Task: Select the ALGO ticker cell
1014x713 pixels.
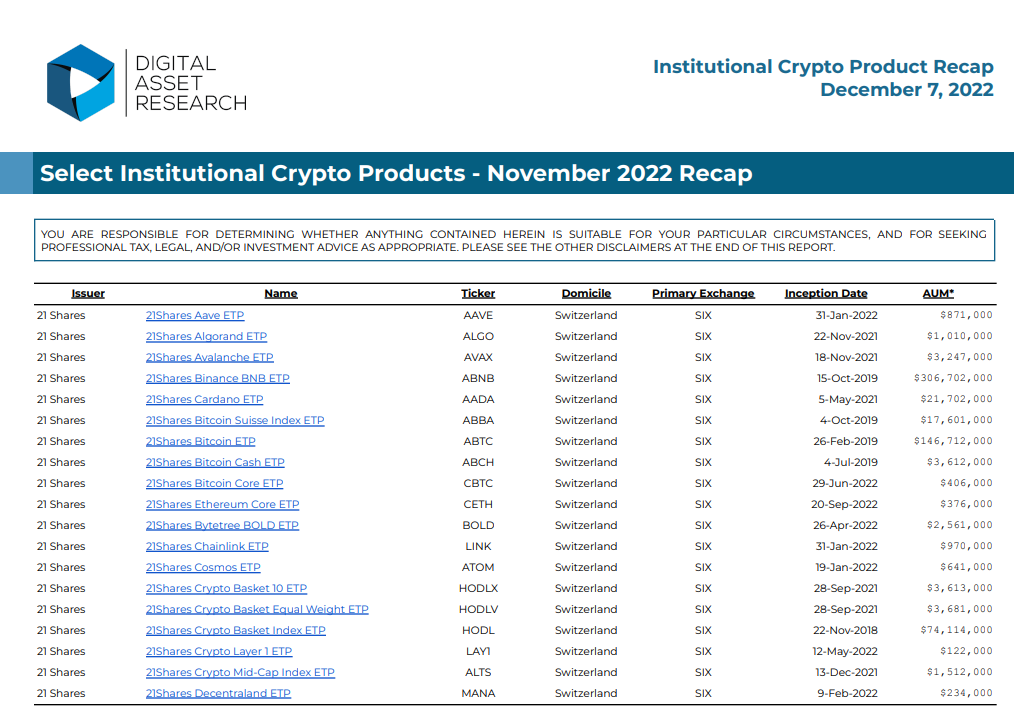Action: [x=478, y=336]
